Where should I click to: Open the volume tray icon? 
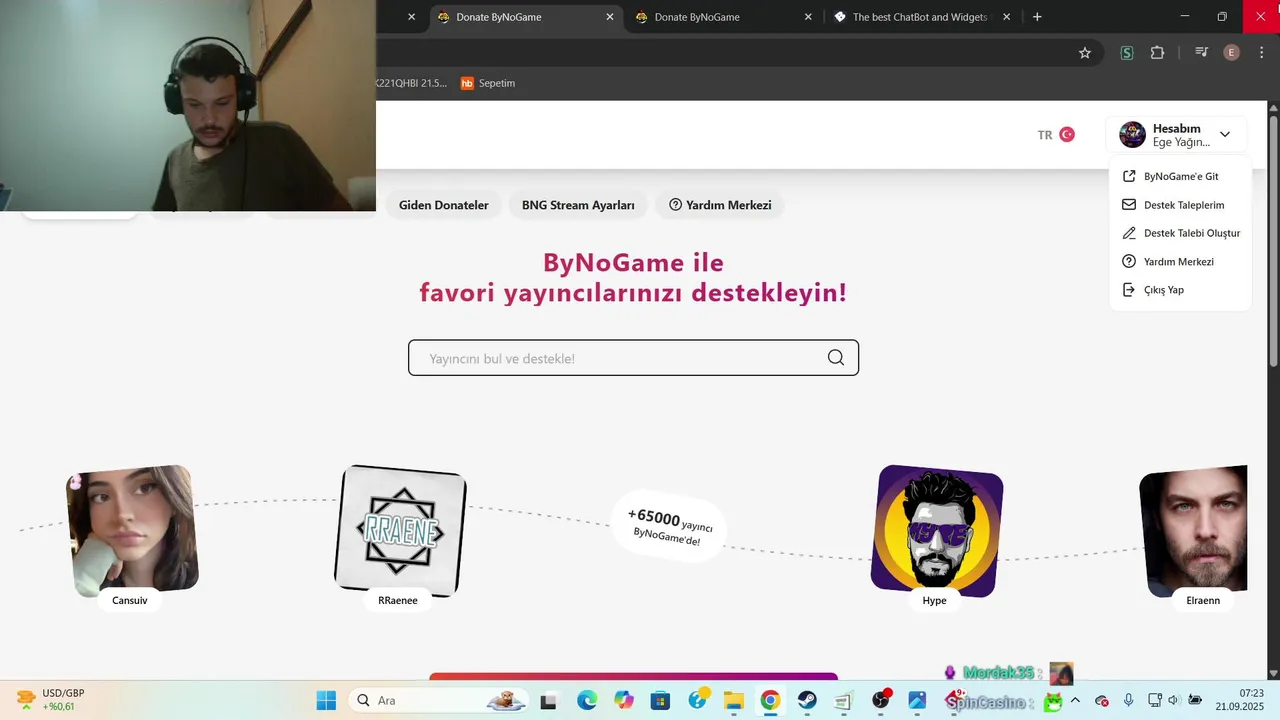click(1173, 700)
